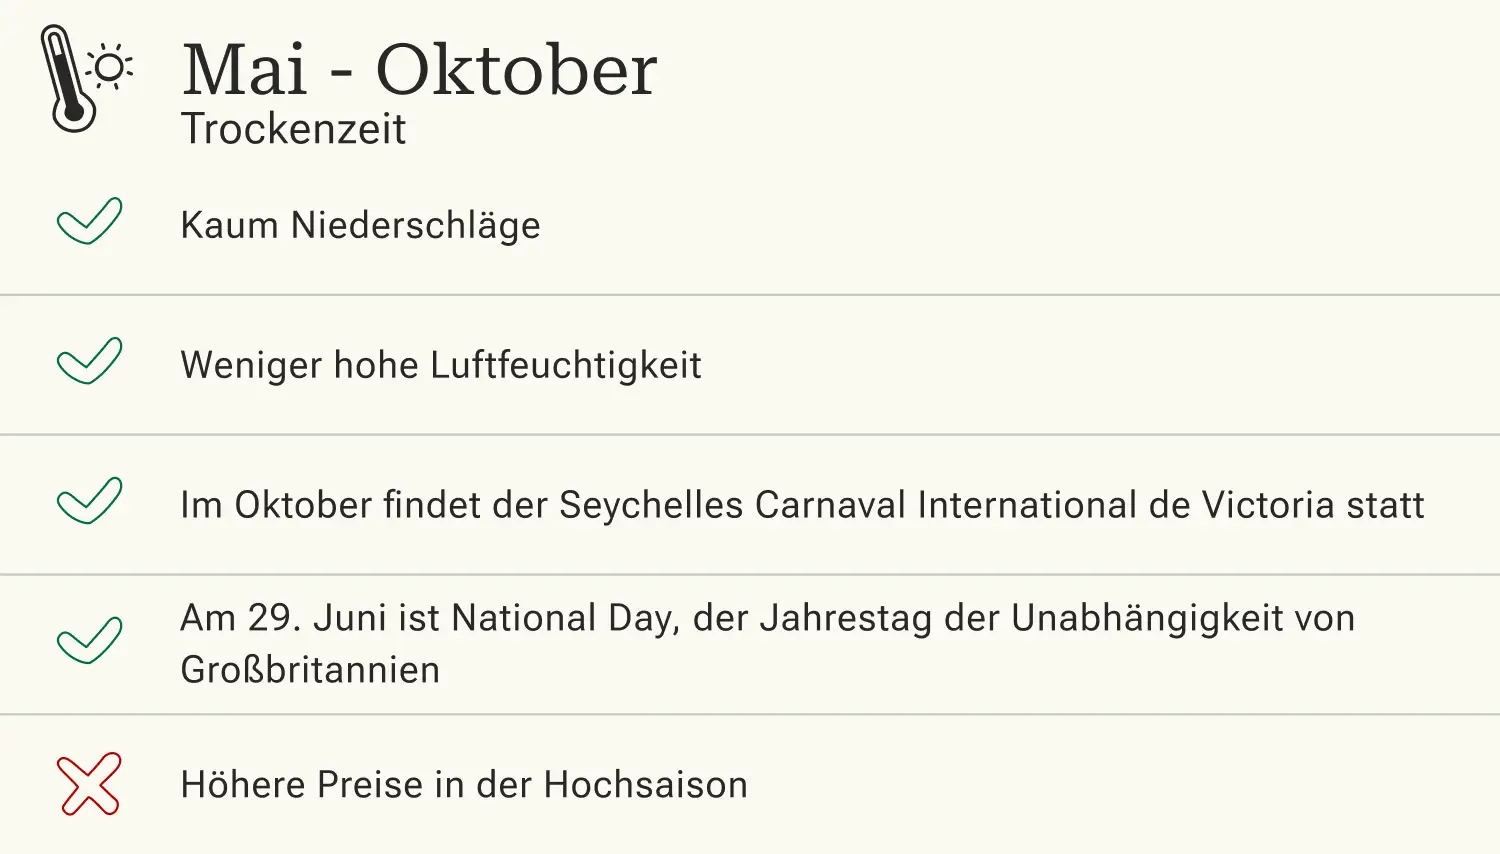This screenshot has height=854, width=1500.
Task: Click the green checkmark beside Kaum Niederschläge
Action: pyautogui.click(x=90, y=221)
